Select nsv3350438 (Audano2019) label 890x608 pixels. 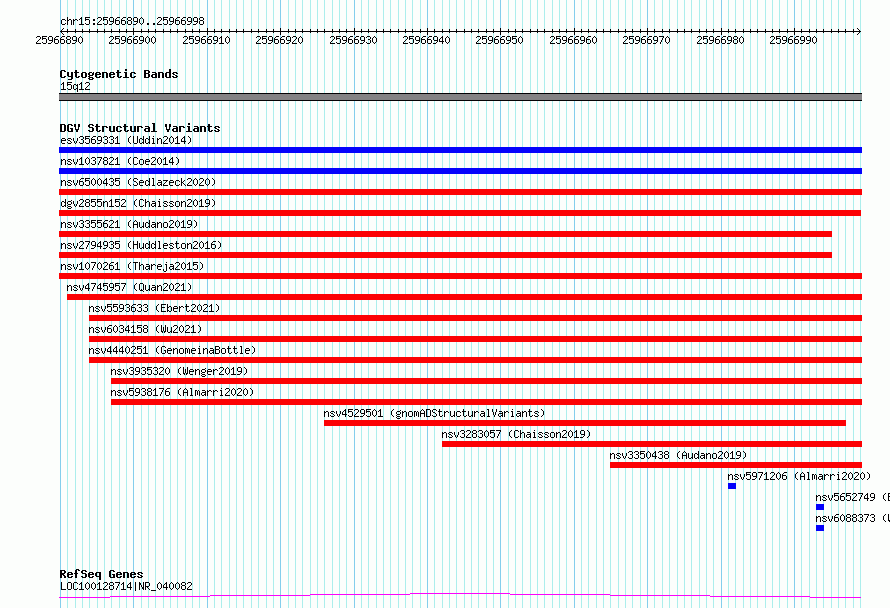coord(678,455)
